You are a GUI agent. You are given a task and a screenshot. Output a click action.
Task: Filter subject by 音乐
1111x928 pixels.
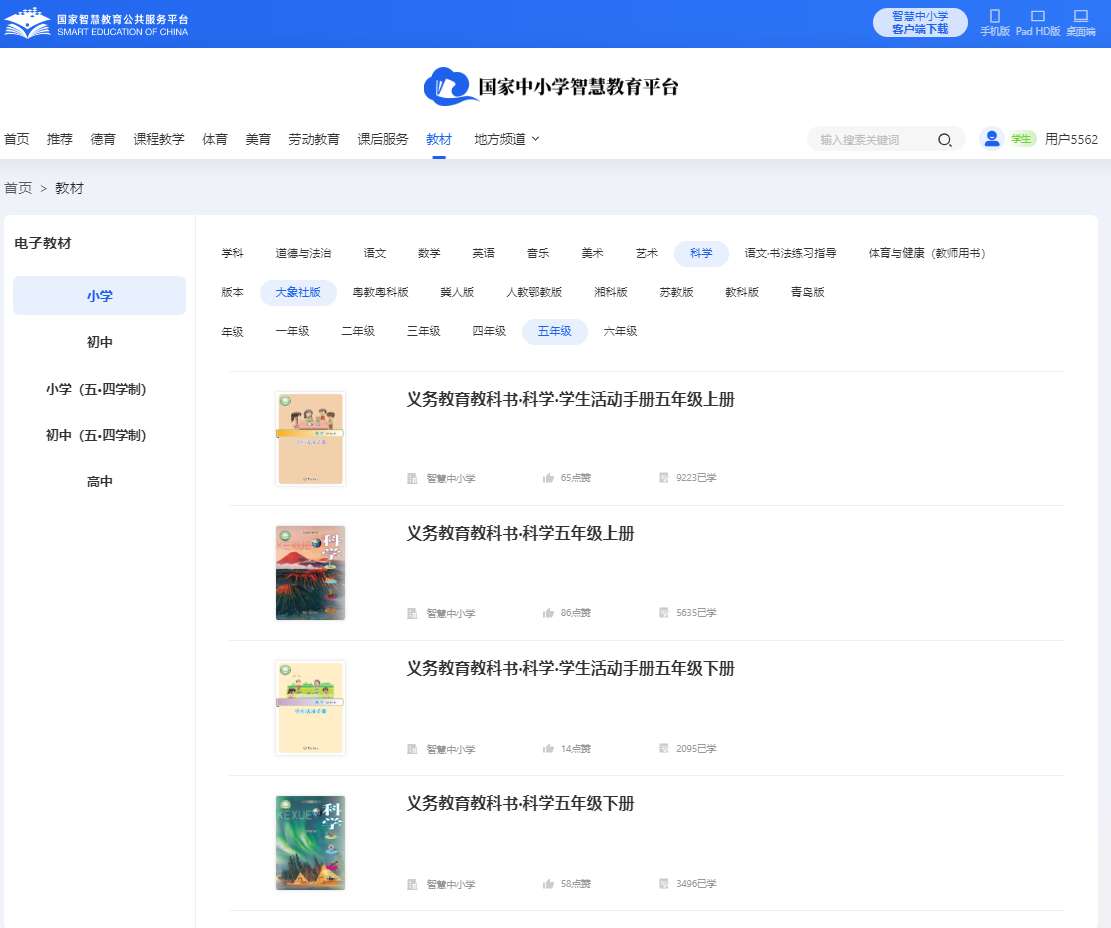click(538, 253)
